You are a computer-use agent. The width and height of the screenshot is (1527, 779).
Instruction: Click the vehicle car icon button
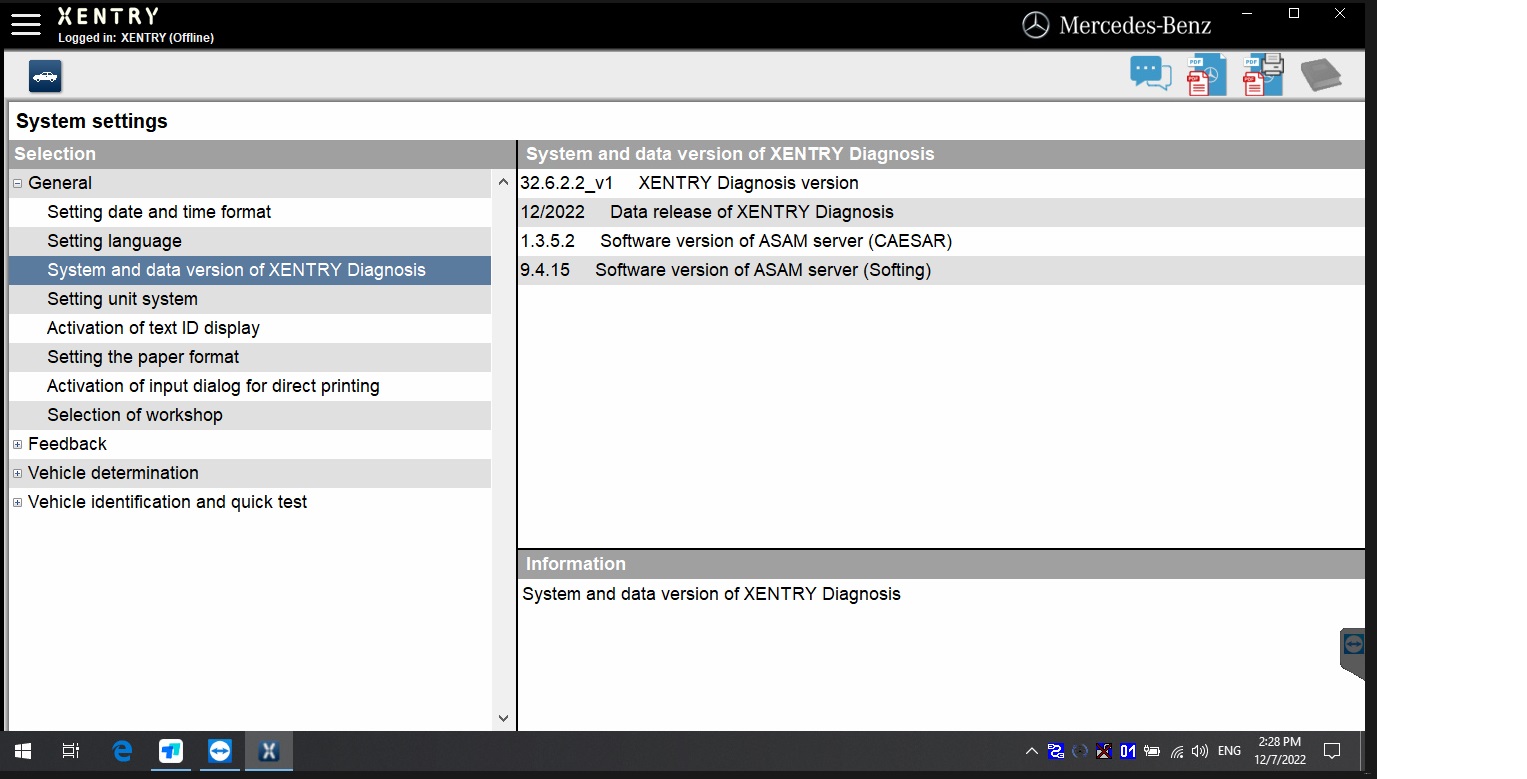tap(45, 76)
